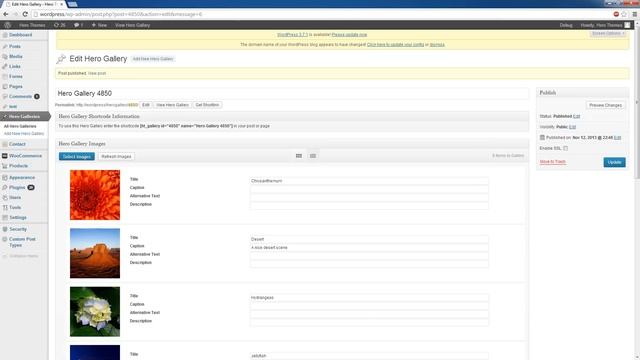This screenshot has width=640, height=360.
Task: Click the user avatar in the admin bar
Action: tap(627, 25)
